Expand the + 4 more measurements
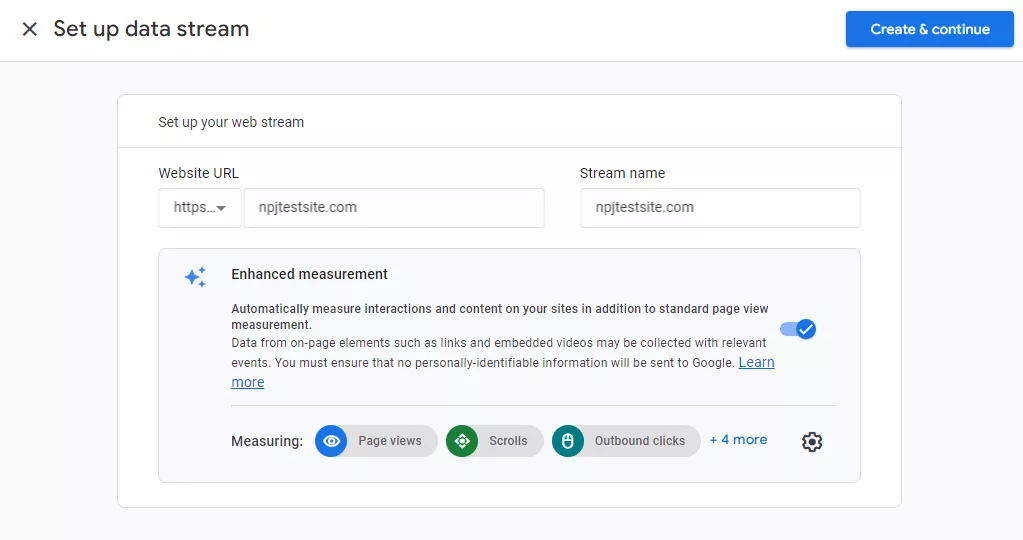This screenshot has height=540, width=1023. 739,440
